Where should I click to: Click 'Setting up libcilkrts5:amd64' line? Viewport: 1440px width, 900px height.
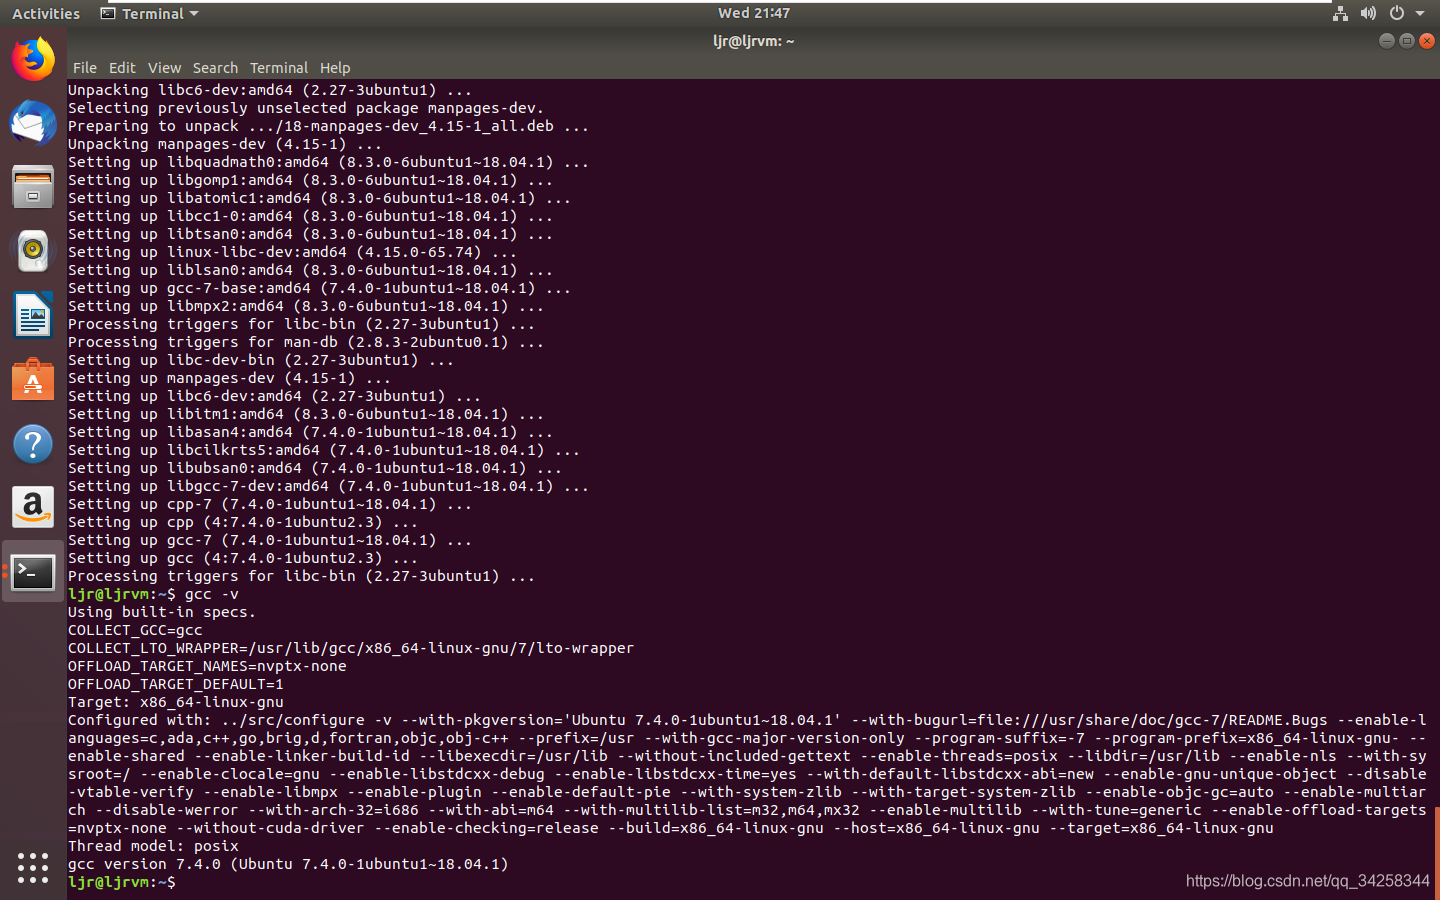point(324,450)
